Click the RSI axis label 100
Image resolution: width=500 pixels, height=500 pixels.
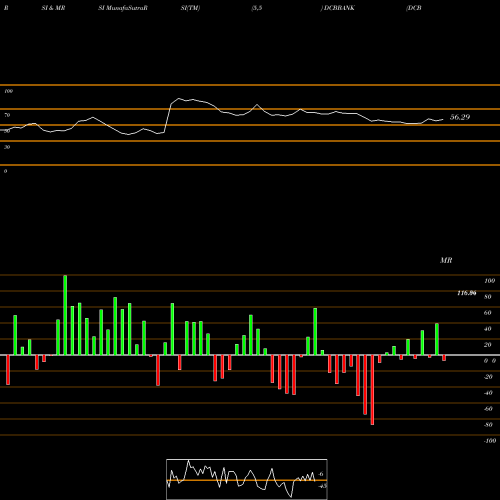9,91
